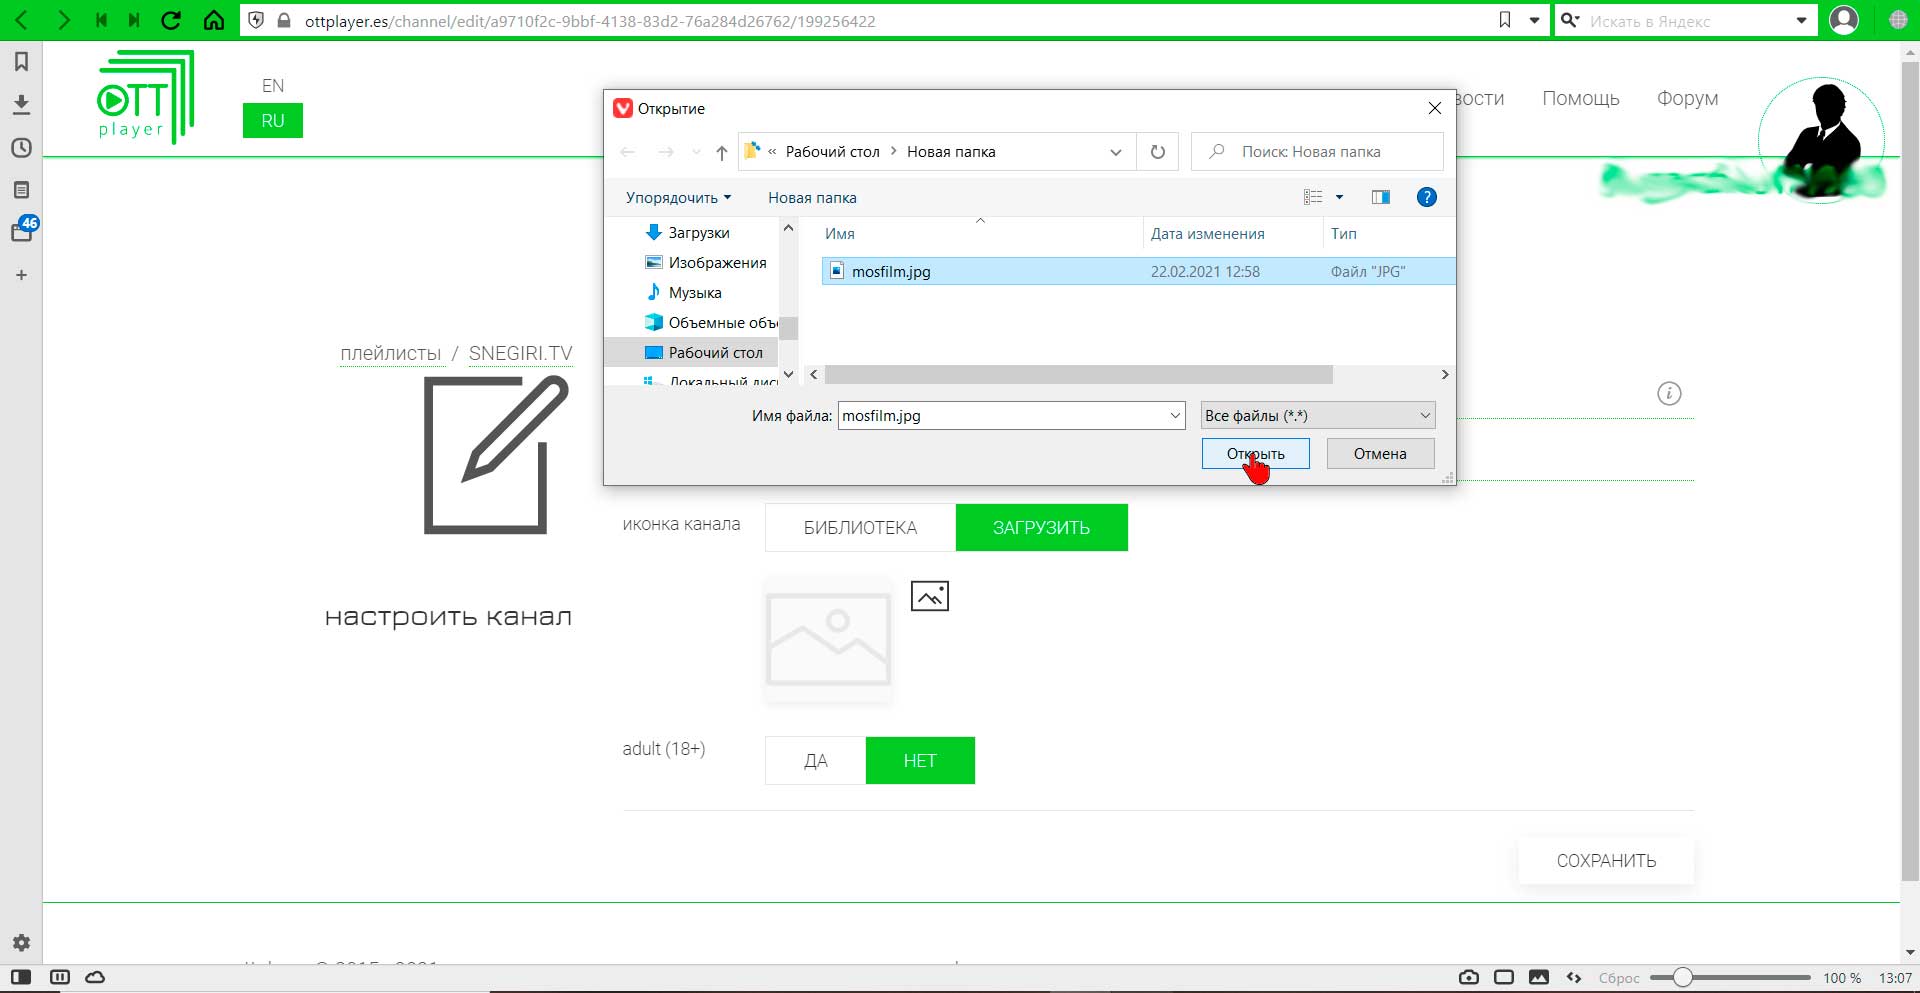
Task: Expand the file type filter dropdown
Action: (1318, 415)
